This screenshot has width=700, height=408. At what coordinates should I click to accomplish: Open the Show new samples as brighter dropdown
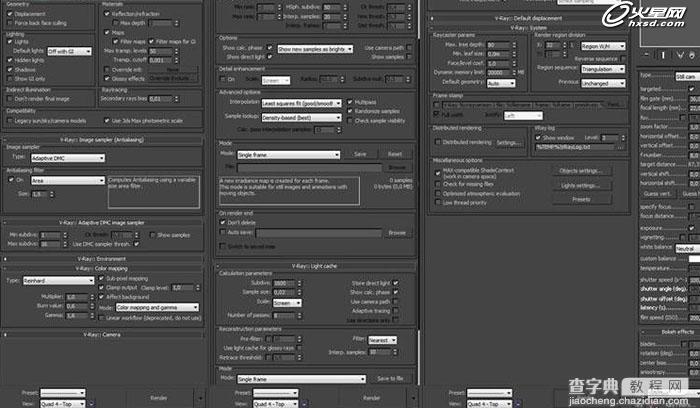315,49
